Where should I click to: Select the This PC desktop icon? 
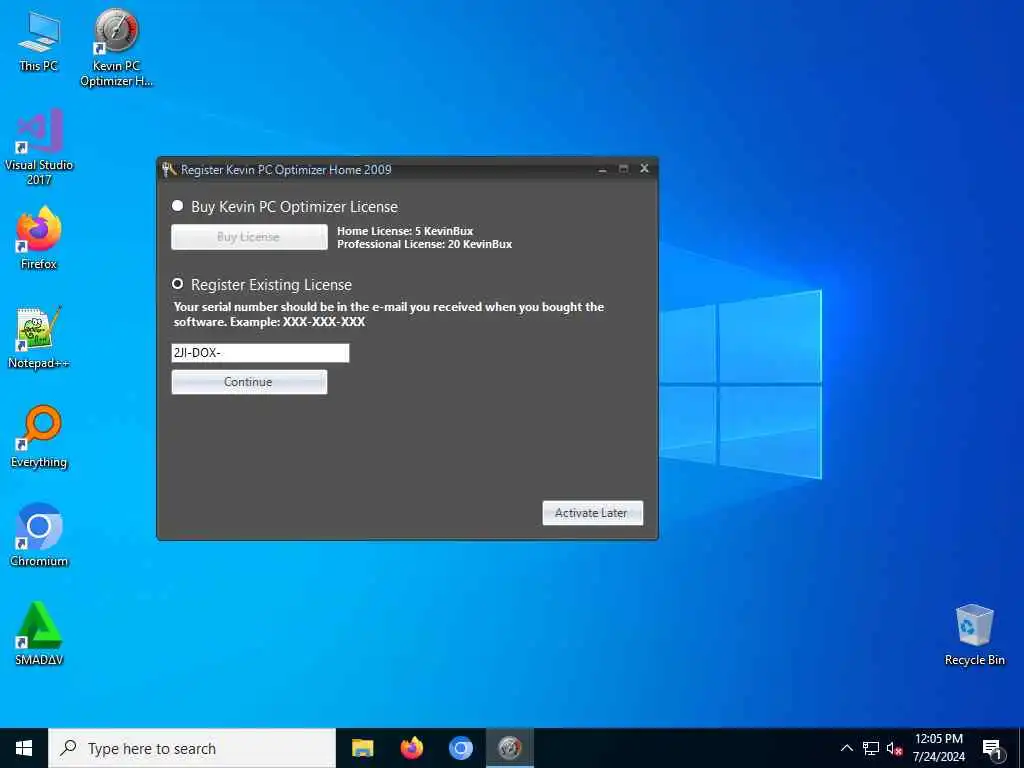pos(39,41)
